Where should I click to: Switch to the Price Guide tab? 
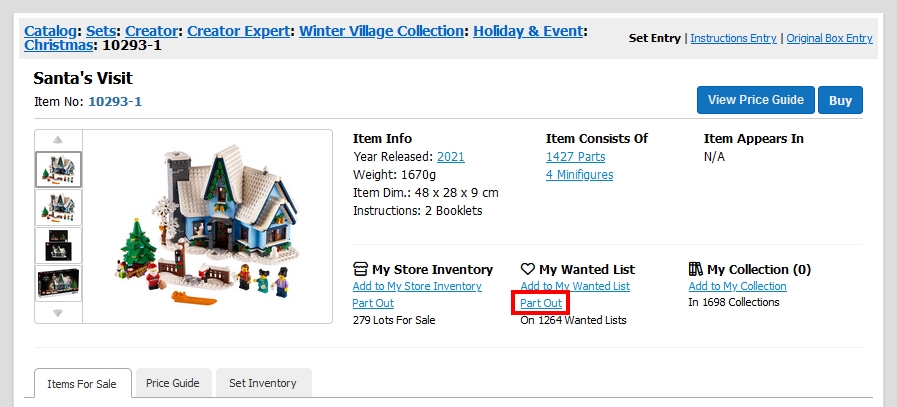coord(172,383)
